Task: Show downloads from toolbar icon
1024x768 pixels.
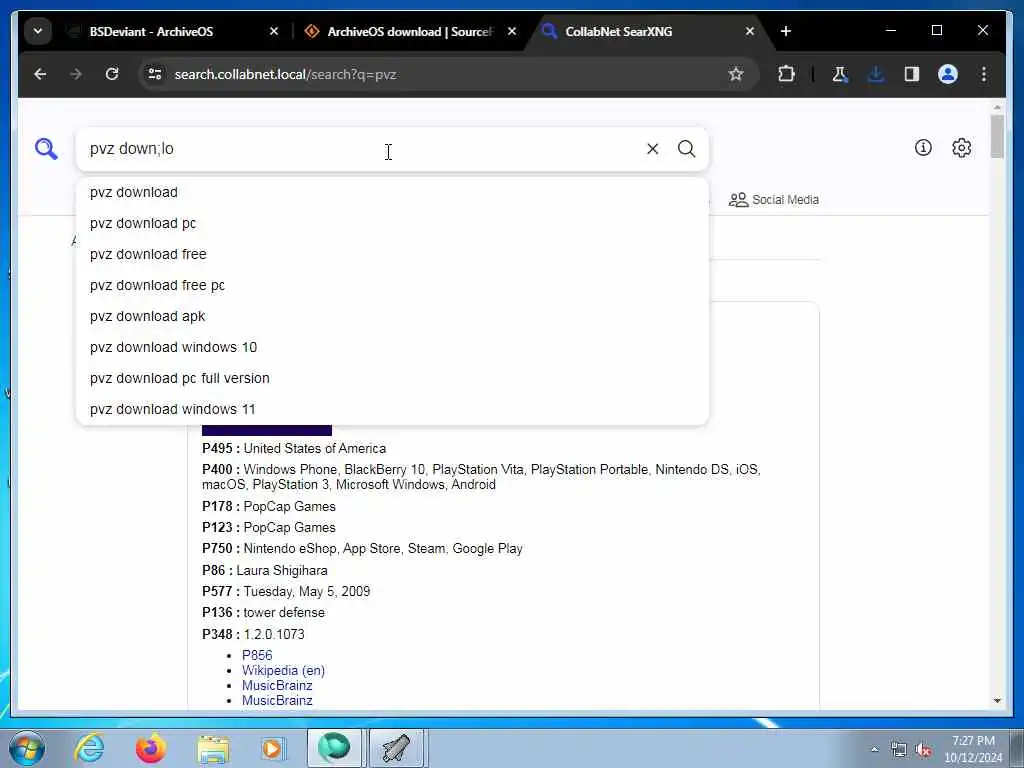Action: point(876,74)
